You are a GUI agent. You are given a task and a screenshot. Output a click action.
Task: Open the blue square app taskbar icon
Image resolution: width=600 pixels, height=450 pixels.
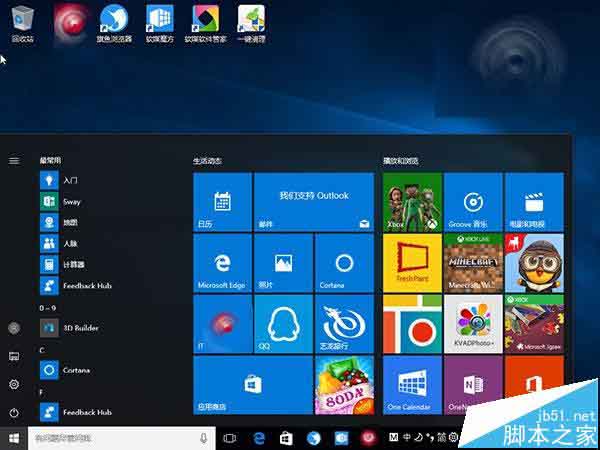coord(341,438)
